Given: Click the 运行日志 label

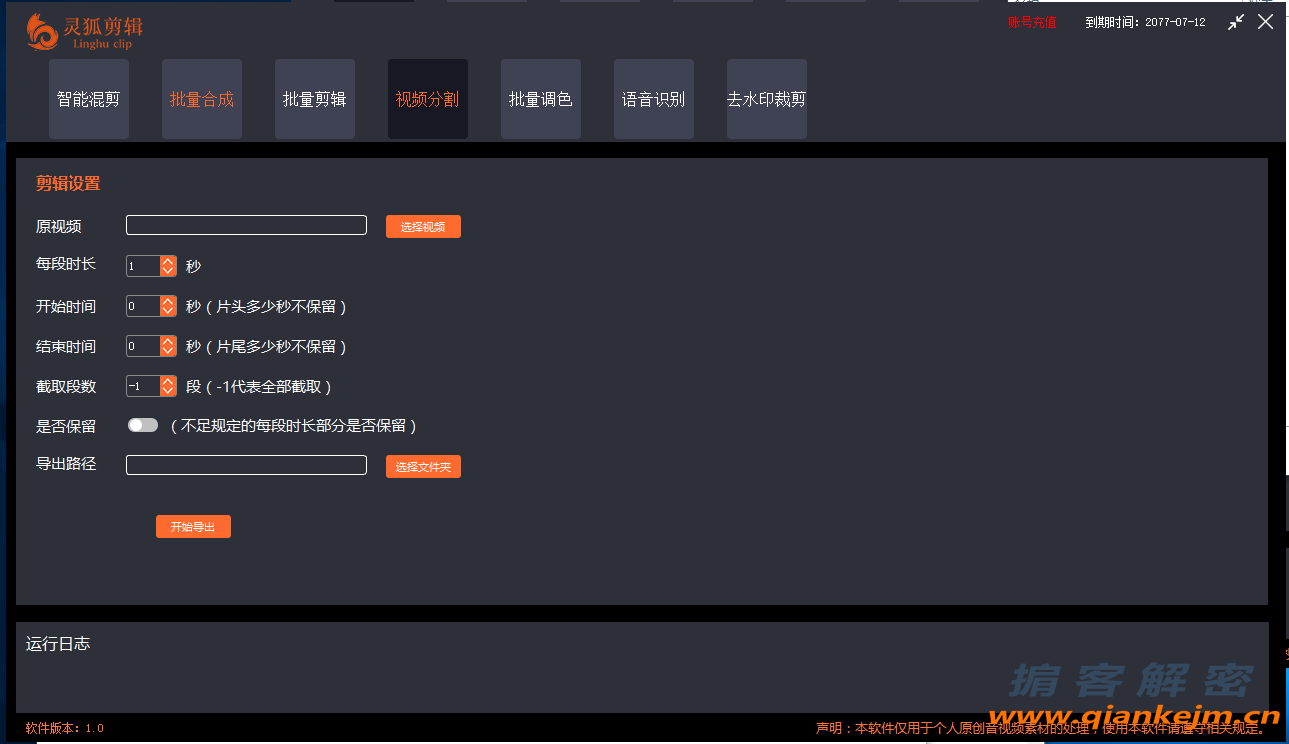Looking at the screenshot, I should [x=58, y=644].
